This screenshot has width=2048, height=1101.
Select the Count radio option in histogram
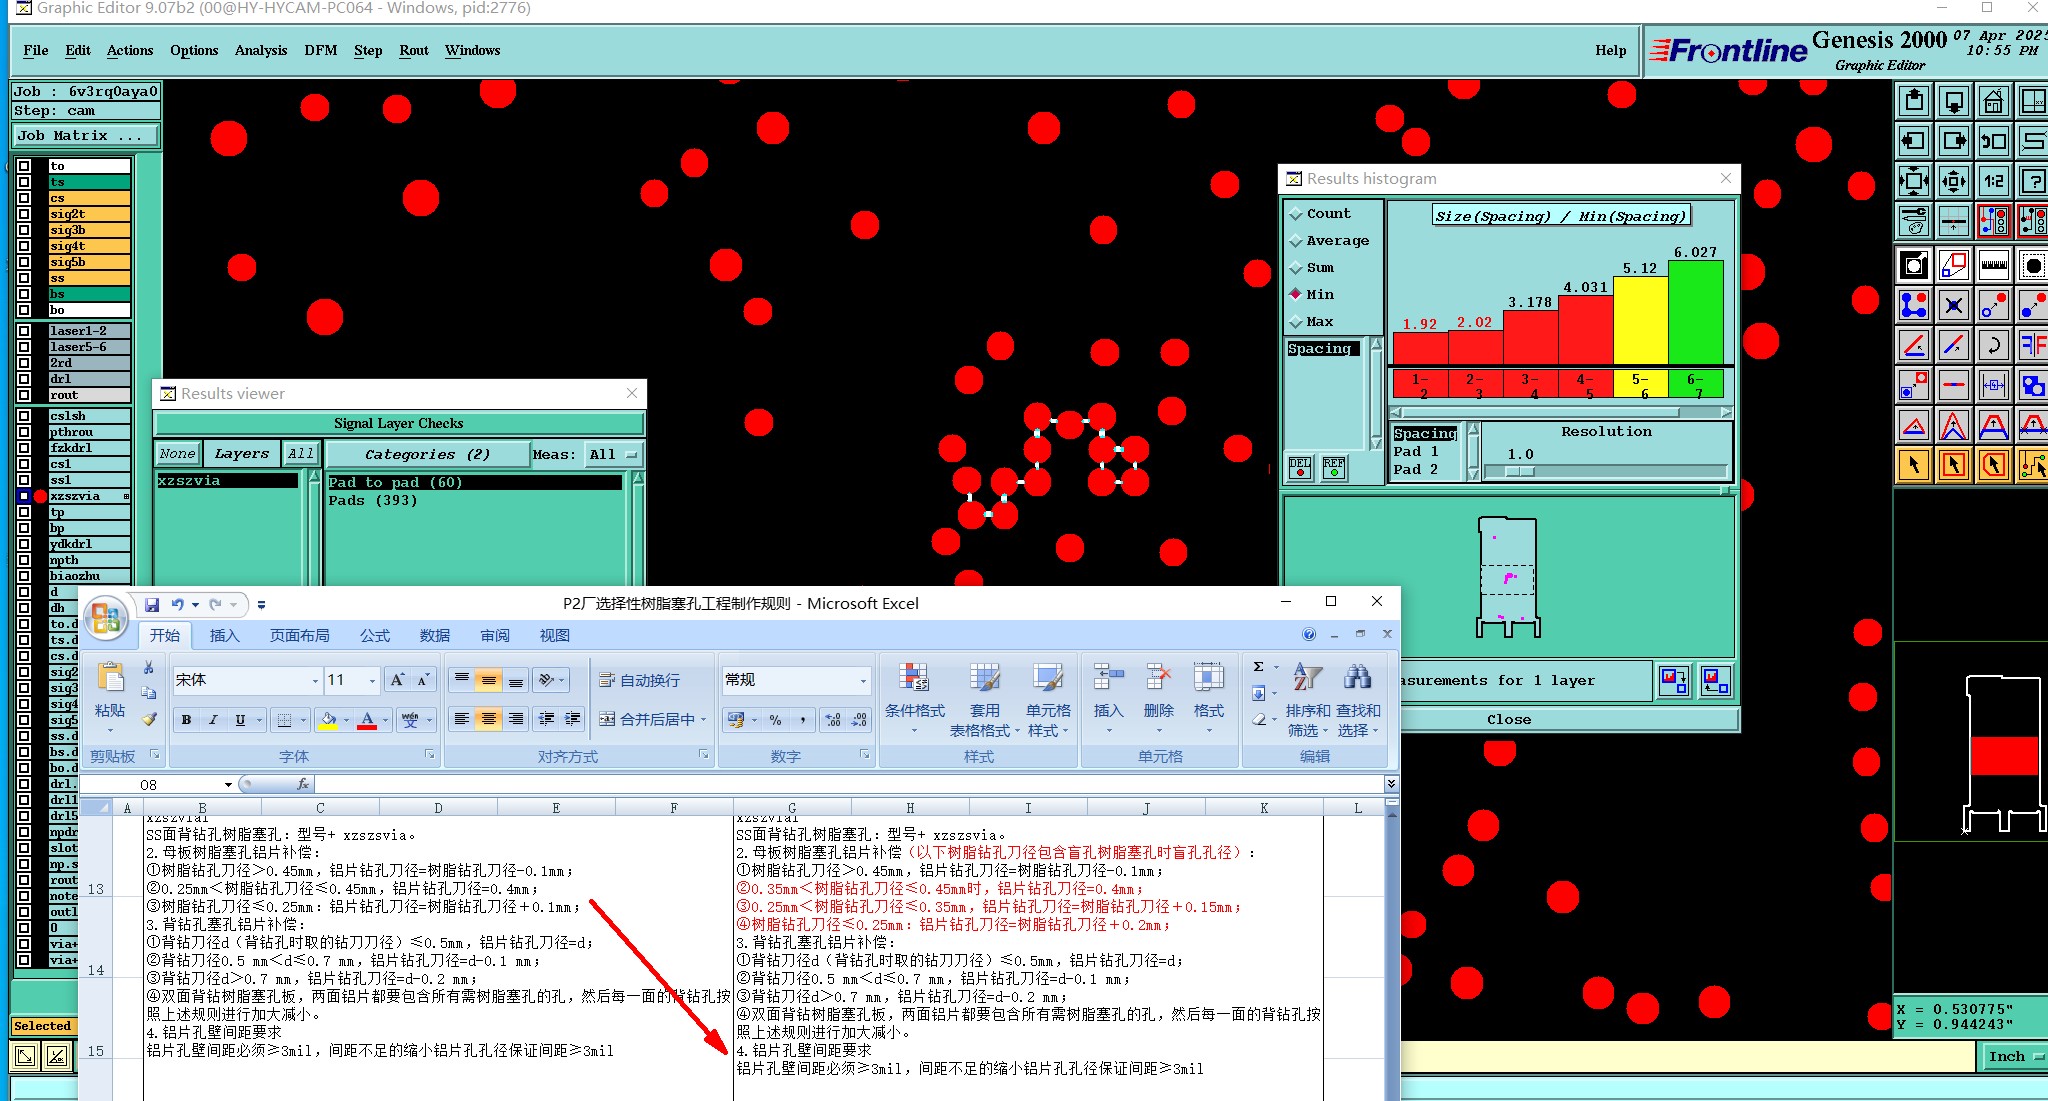pos(1296,214)
